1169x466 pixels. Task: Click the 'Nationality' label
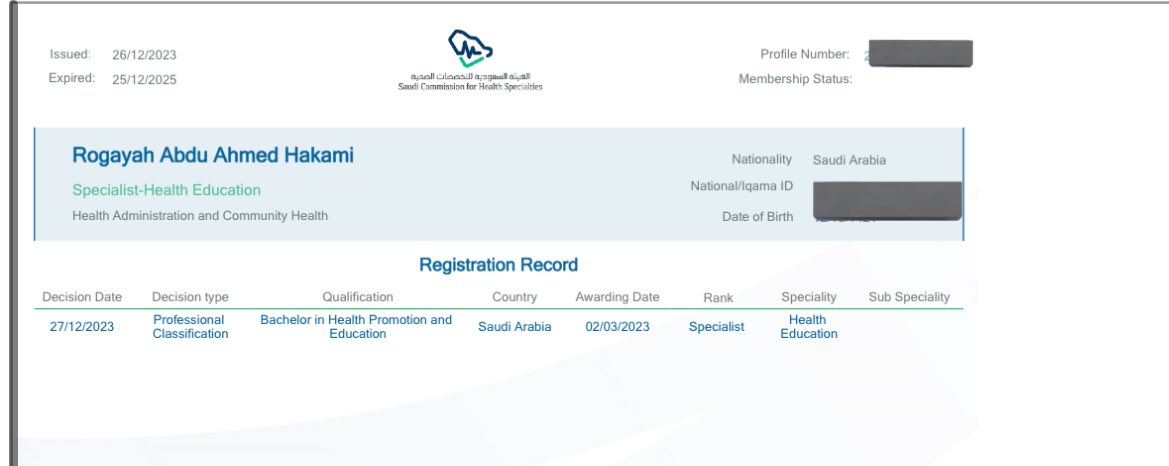point(762,160)
